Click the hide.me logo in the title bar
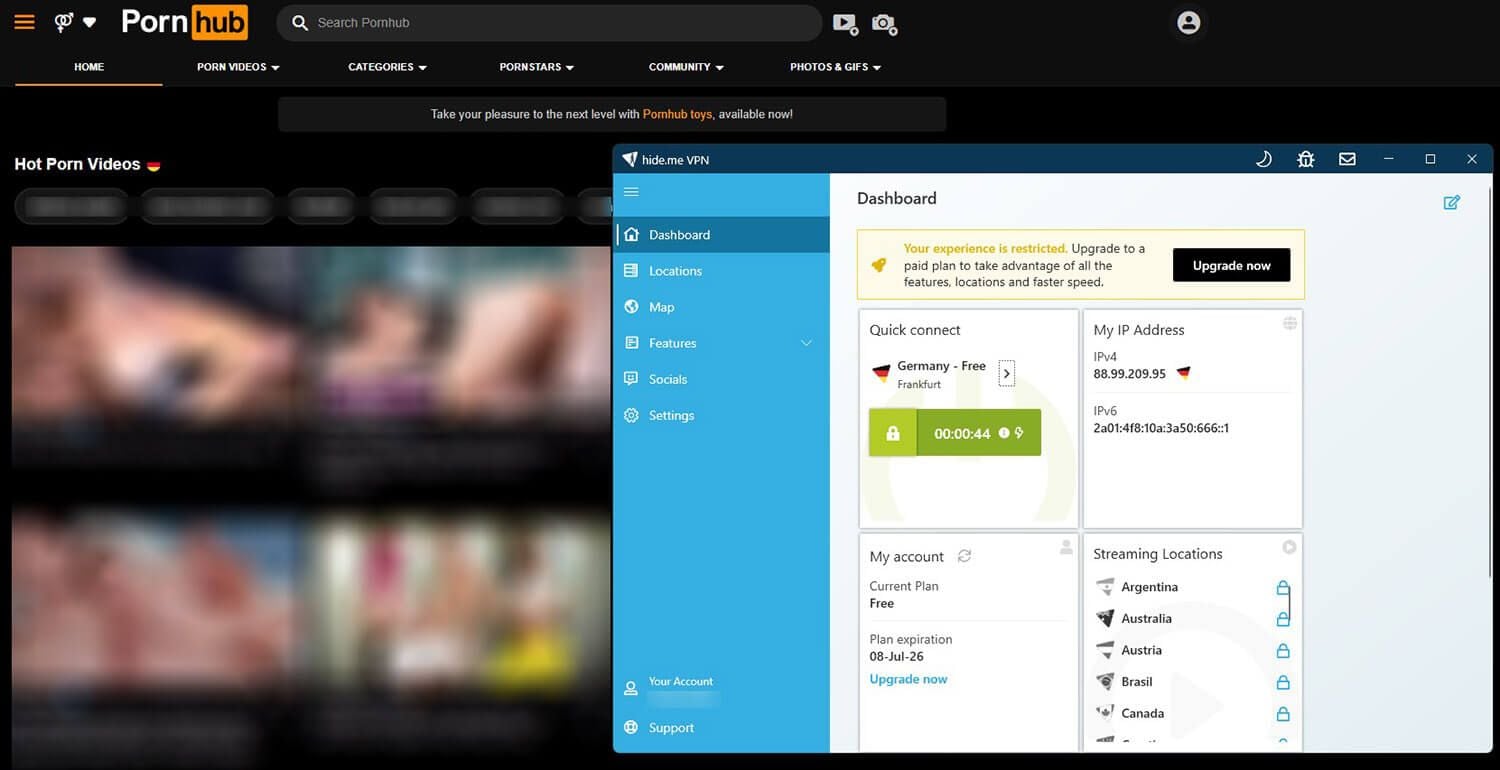Viewport: 1500px width, 770px height. (x=629, y=159)
